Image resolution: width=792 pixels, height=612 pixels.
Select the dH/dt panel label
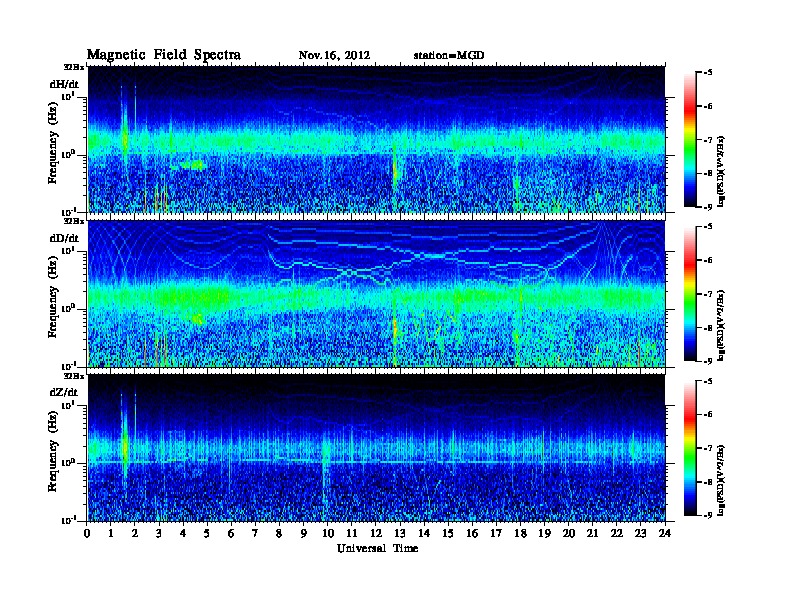coord(64,84)
